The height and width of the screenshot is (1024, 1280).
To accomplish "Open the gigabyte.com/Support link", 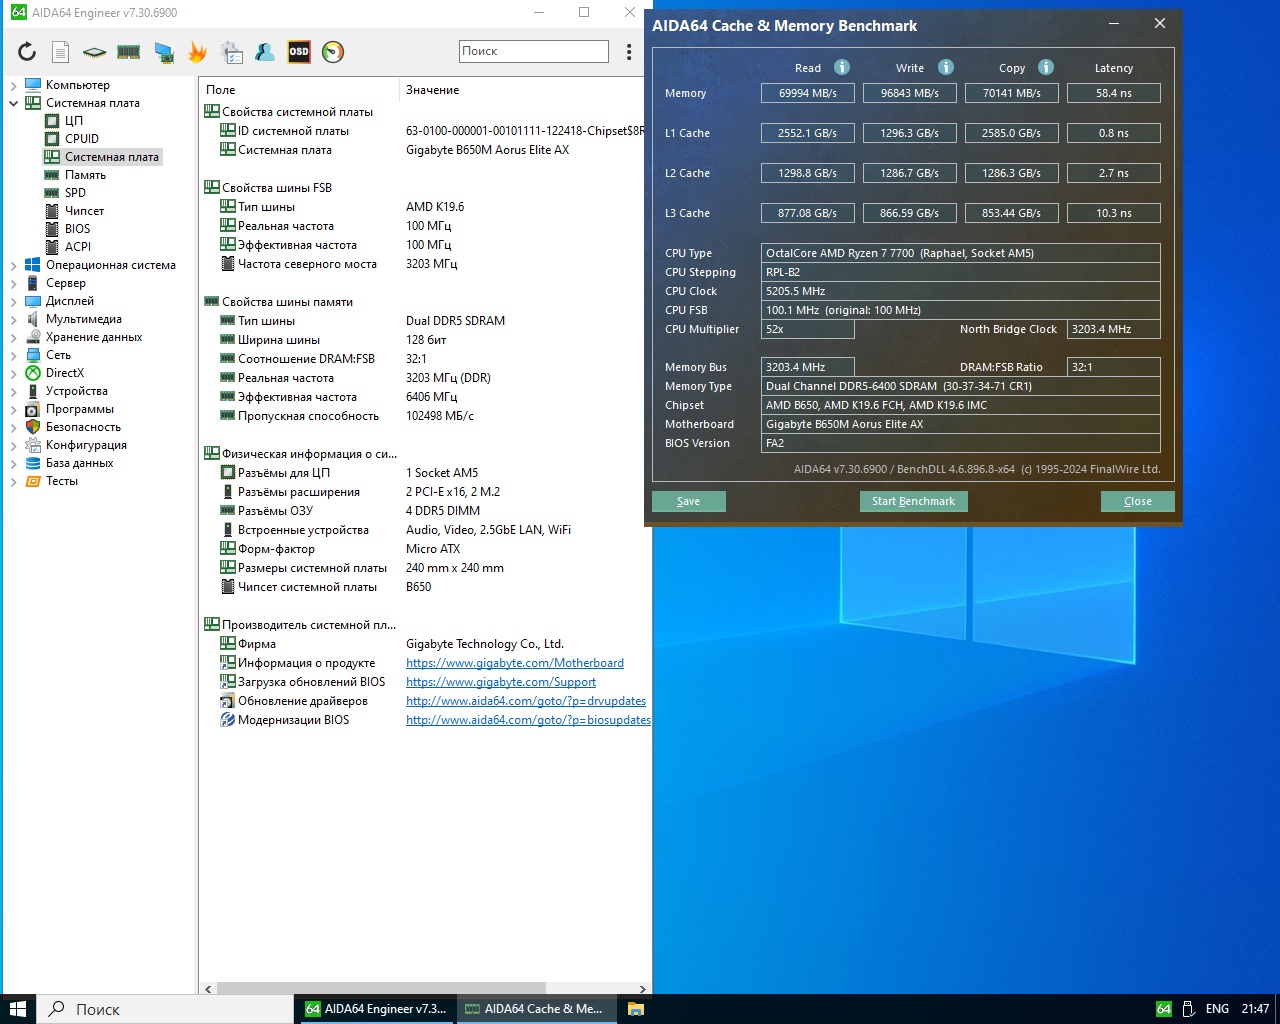I will pos(500,682).
